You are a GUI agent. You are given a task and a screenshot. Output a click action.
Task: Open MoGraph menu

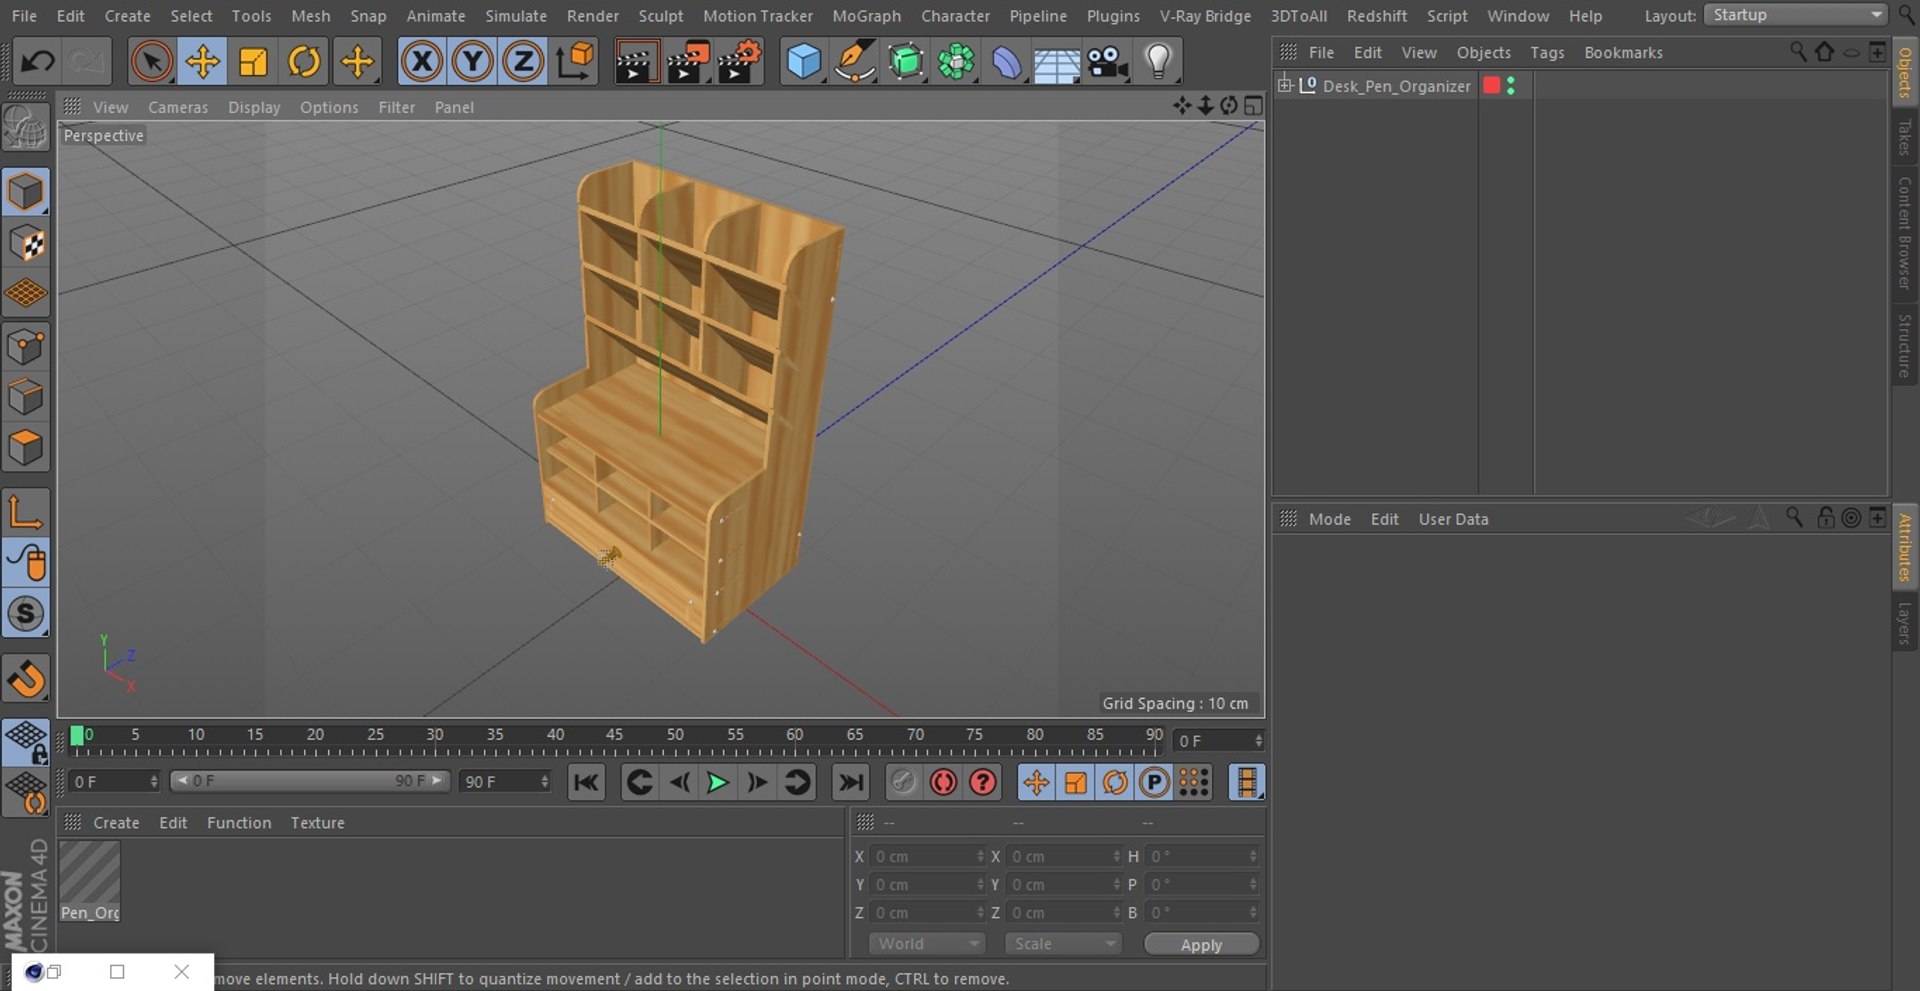[x=866, y=16]
